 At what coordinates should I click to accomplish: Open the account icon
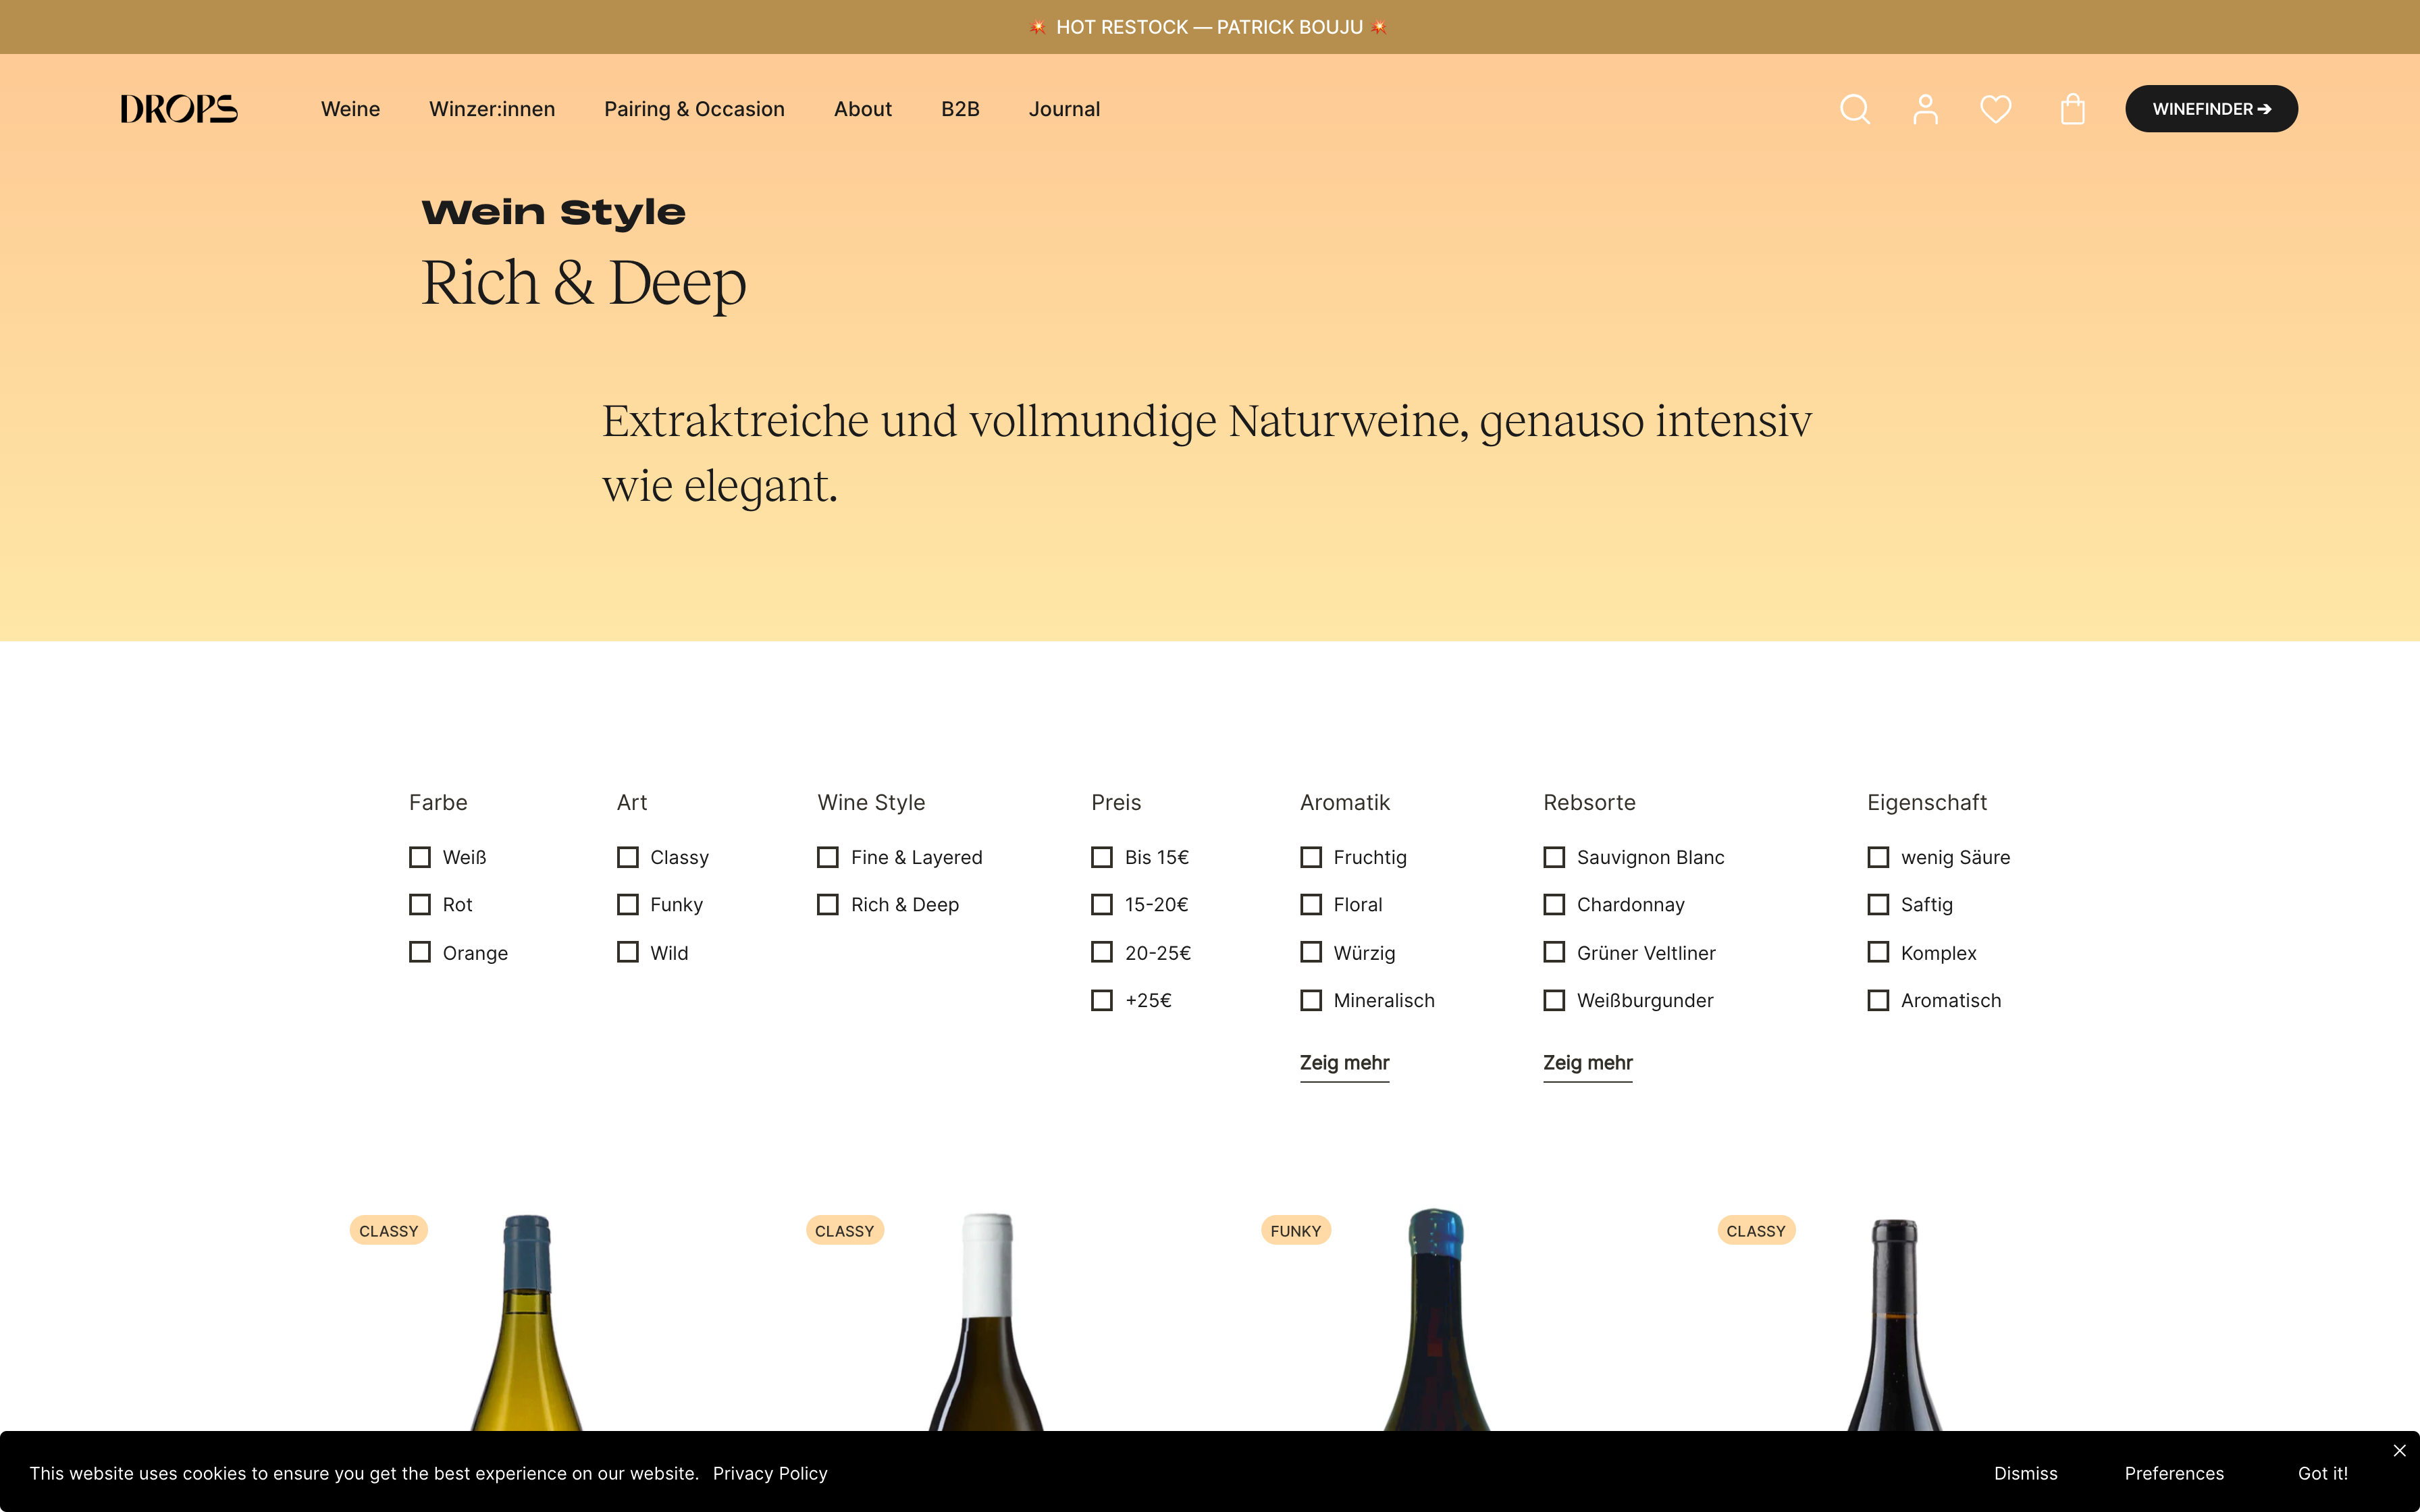pyautogui.click(x=1925, y=109)
